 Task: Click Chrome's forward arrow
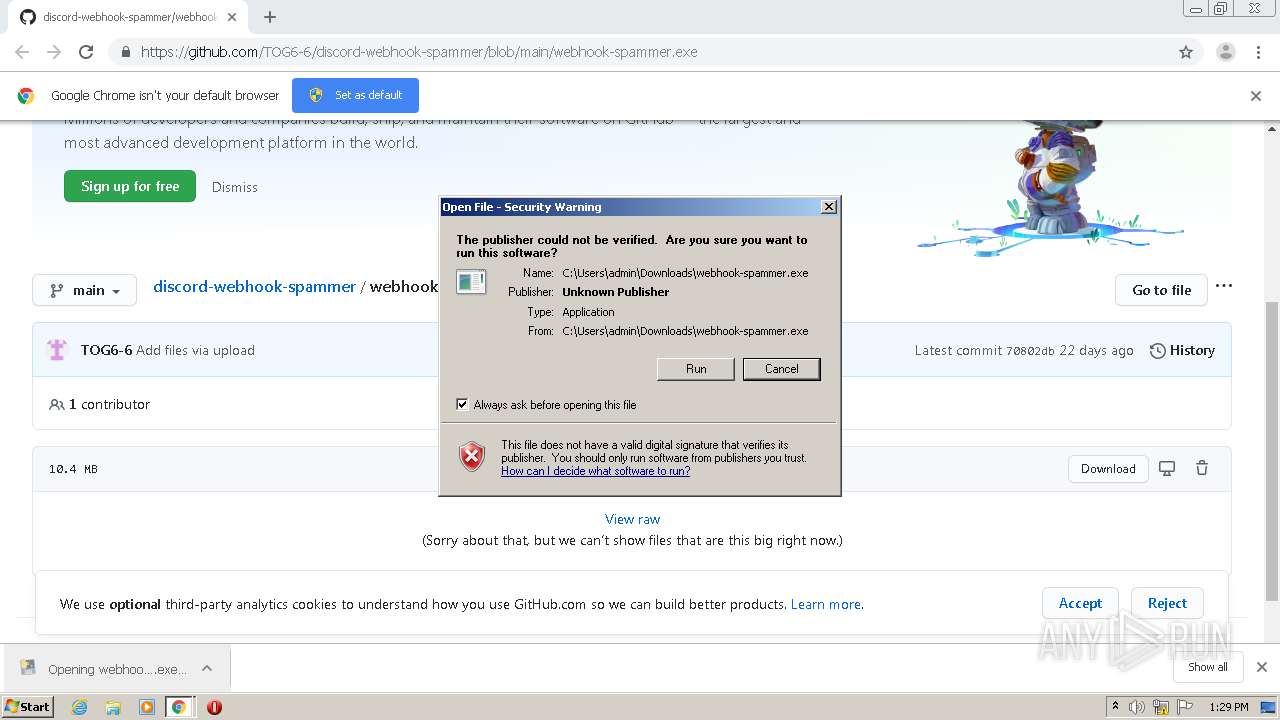pos(54,52)
